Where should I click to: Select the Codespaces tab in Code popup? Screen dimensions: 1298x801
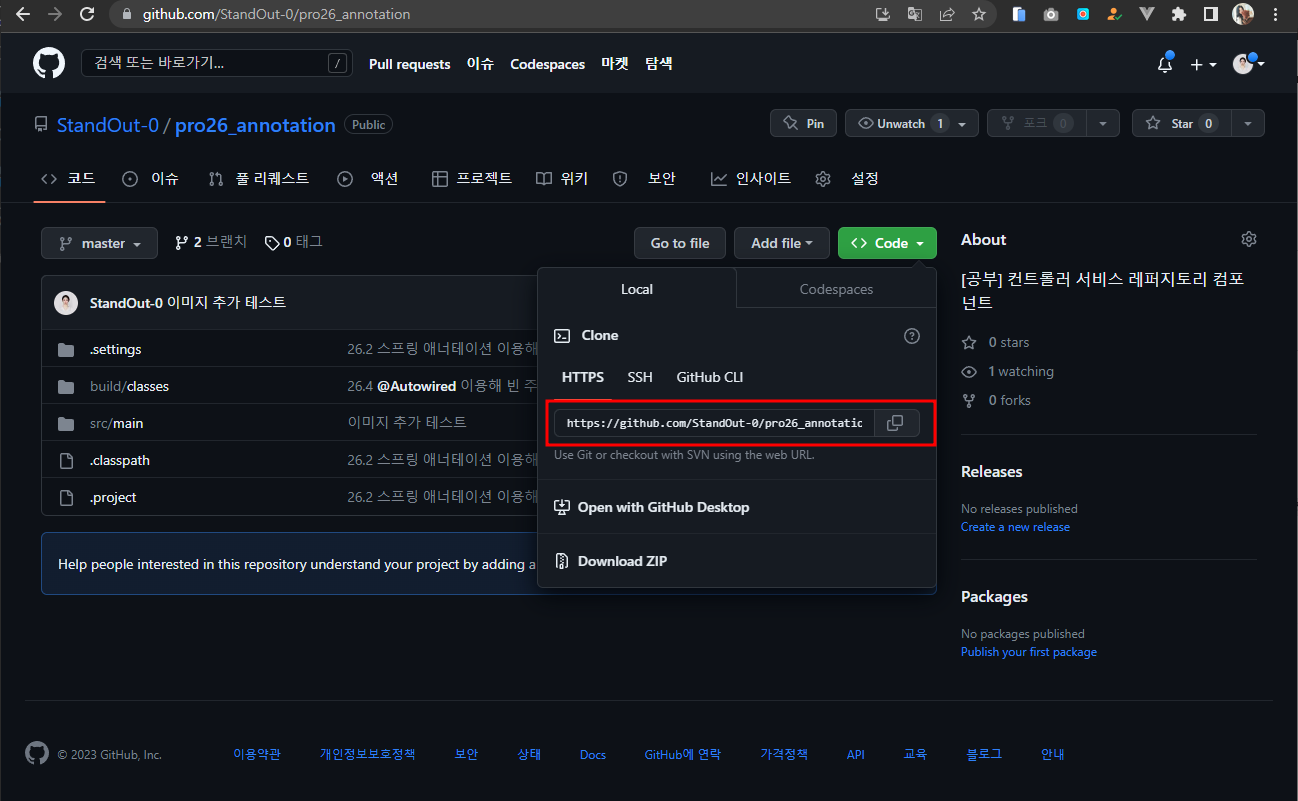(x=837, y=289)
